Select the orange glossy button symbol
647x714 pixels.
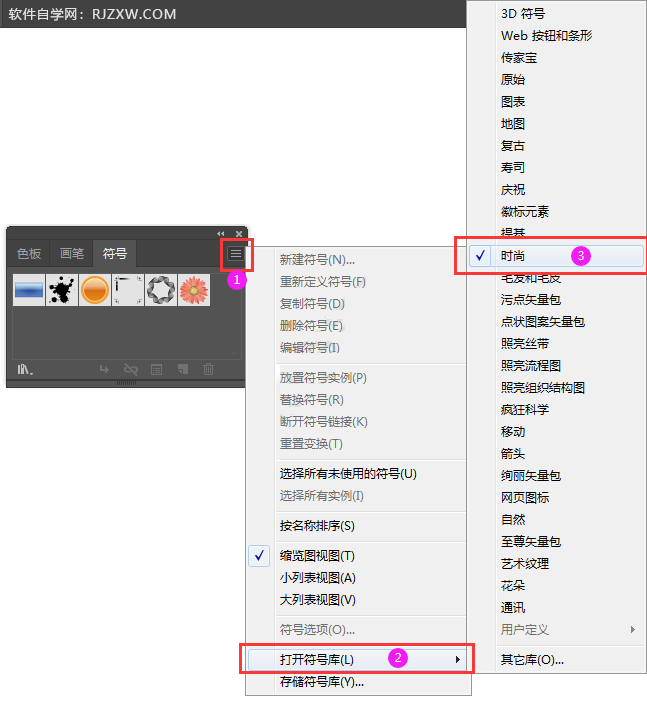point(95,290)
